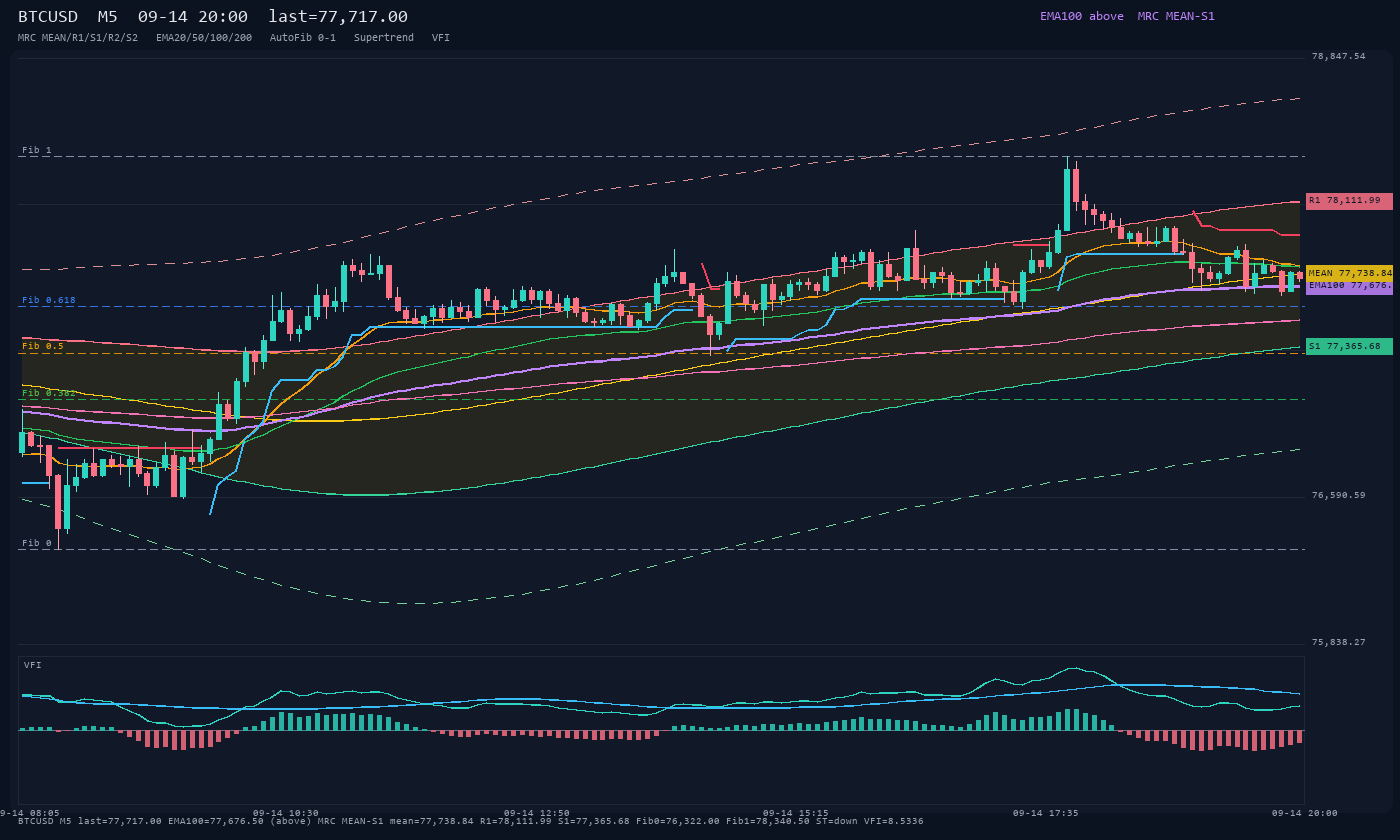1400x840 pixels.
Task: Select the VFI label in the header
Action: coord(441,38)
